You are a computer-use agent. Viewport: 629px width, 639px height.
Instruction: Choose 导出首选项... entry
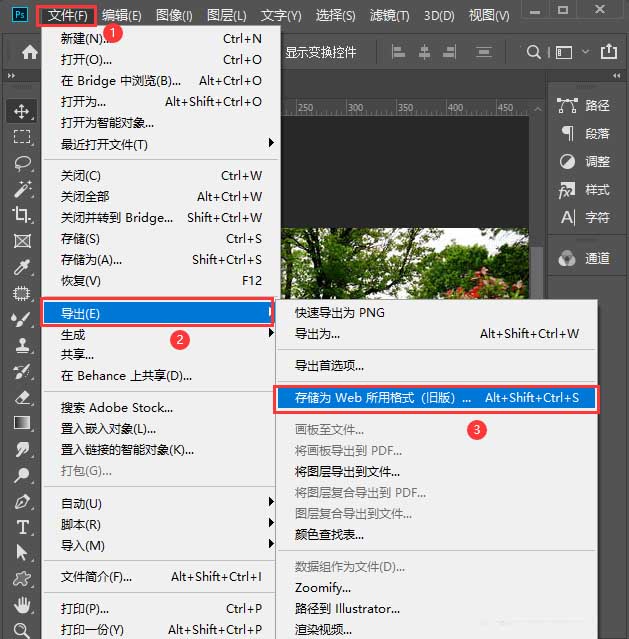click(x=436, y=366)
